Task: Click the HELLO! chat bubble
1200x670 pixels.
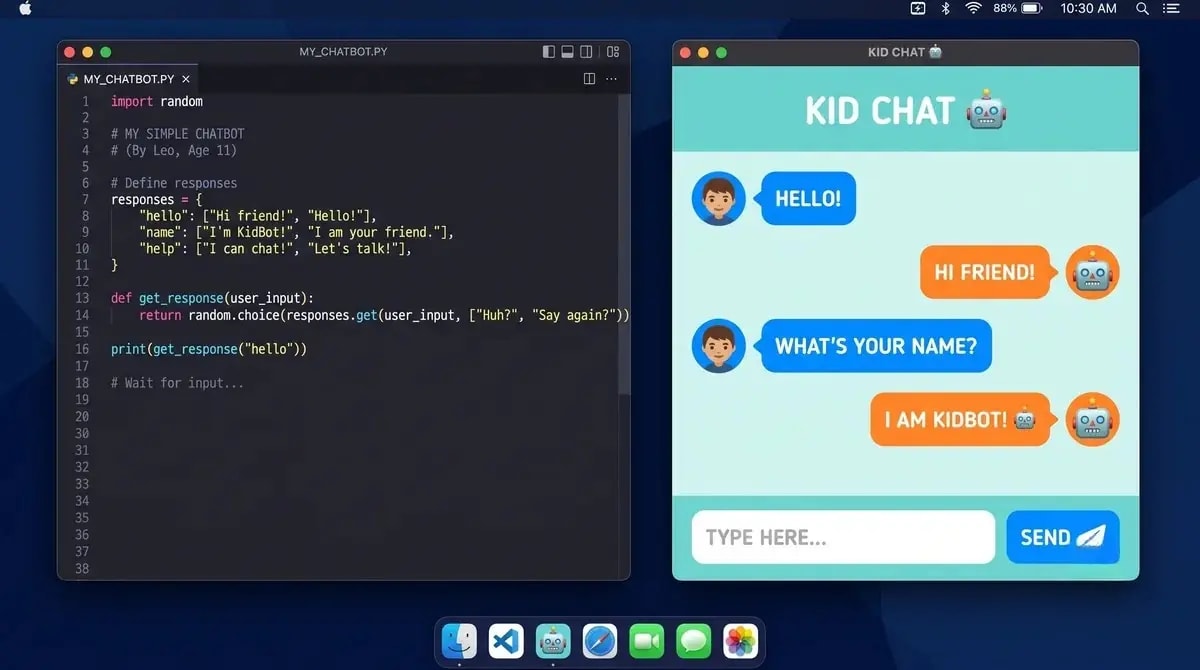Action: [808, 198]
